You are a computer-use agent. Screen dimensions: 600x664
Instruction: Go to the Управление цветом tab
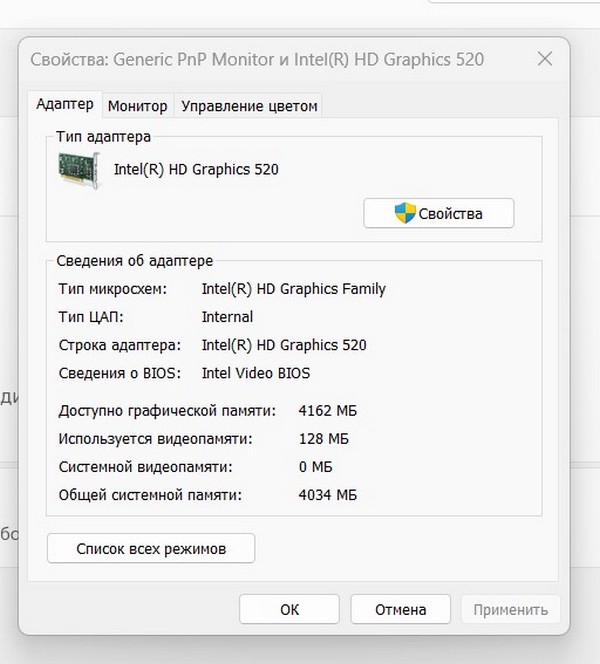[x=248, y=105]
